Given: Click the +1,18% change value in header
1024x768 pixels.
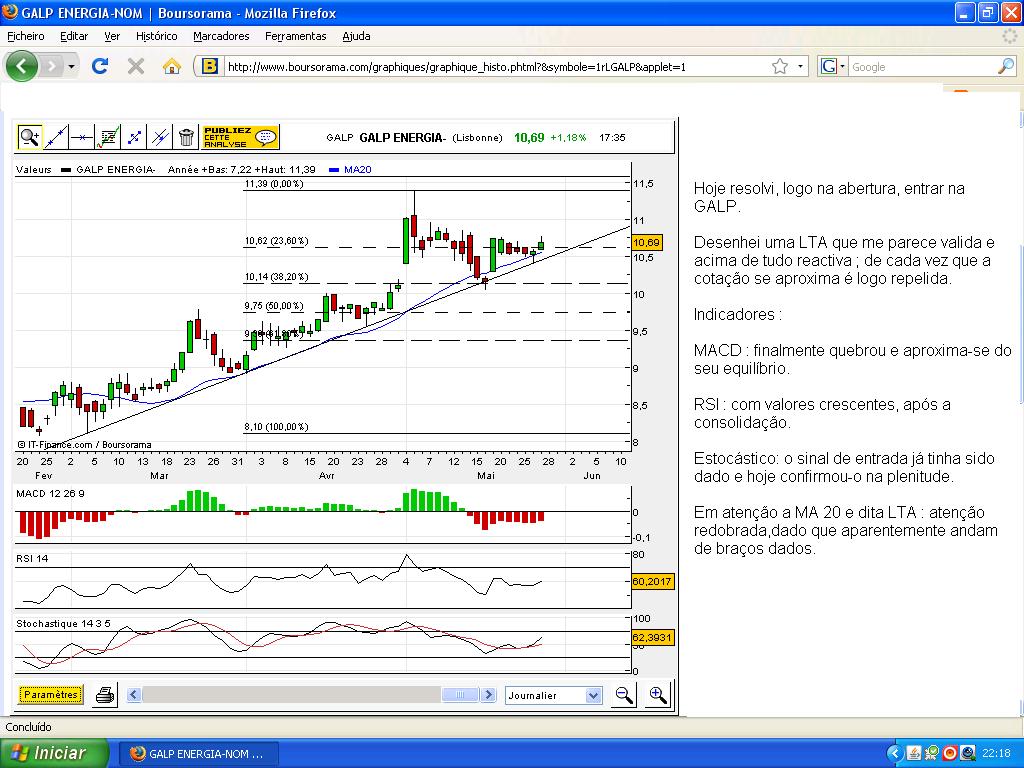Looking at the screenshot, I should pos(568,138).
